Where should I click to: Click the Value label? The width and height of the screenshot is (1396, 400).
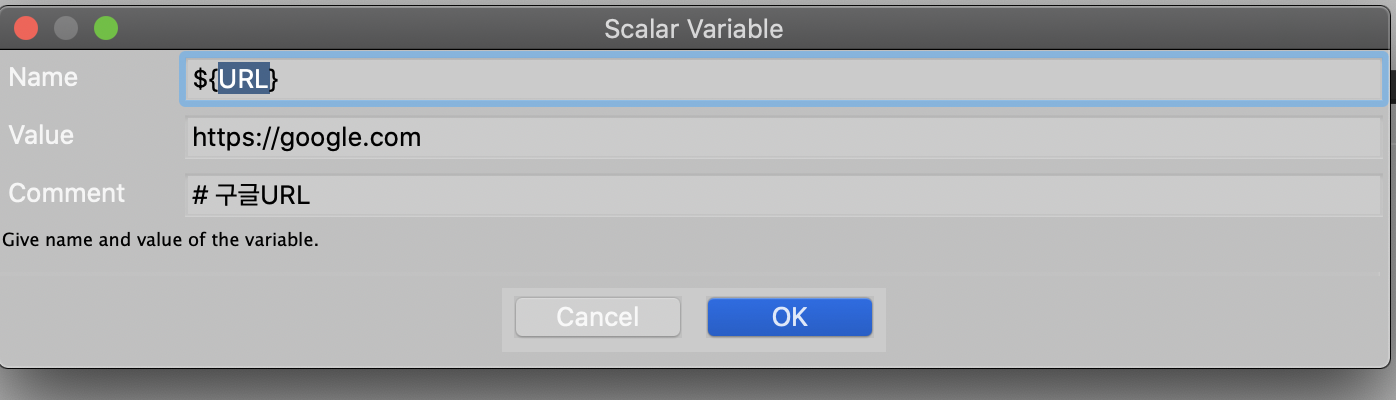coord(41,135)
